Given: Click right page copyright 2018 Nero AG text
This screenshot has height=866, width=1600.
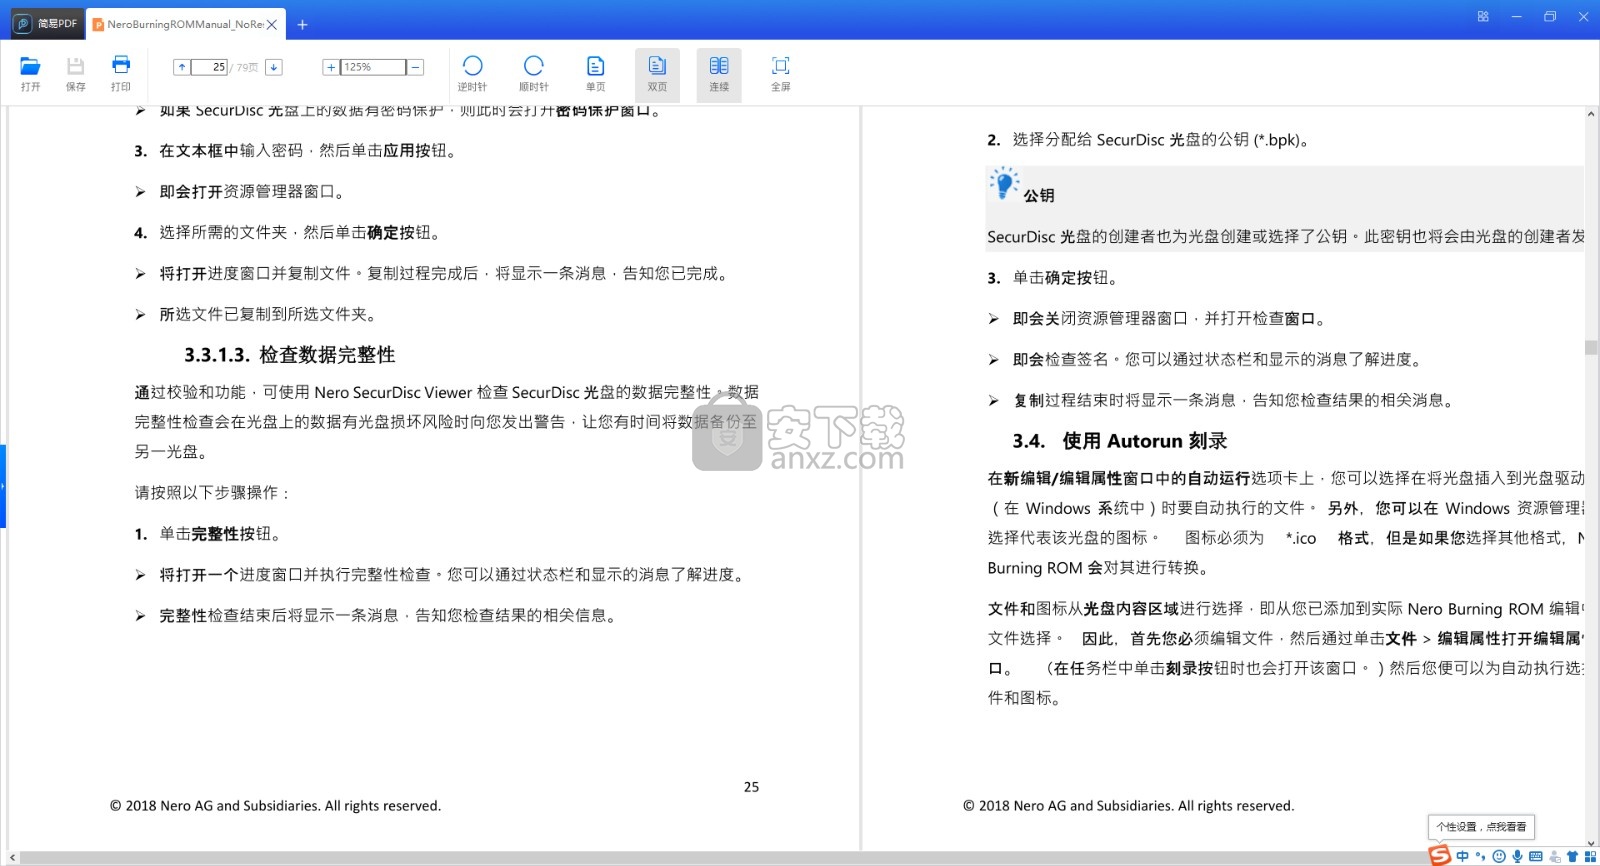Looking at the screenshot, I should pos(1128,806).
